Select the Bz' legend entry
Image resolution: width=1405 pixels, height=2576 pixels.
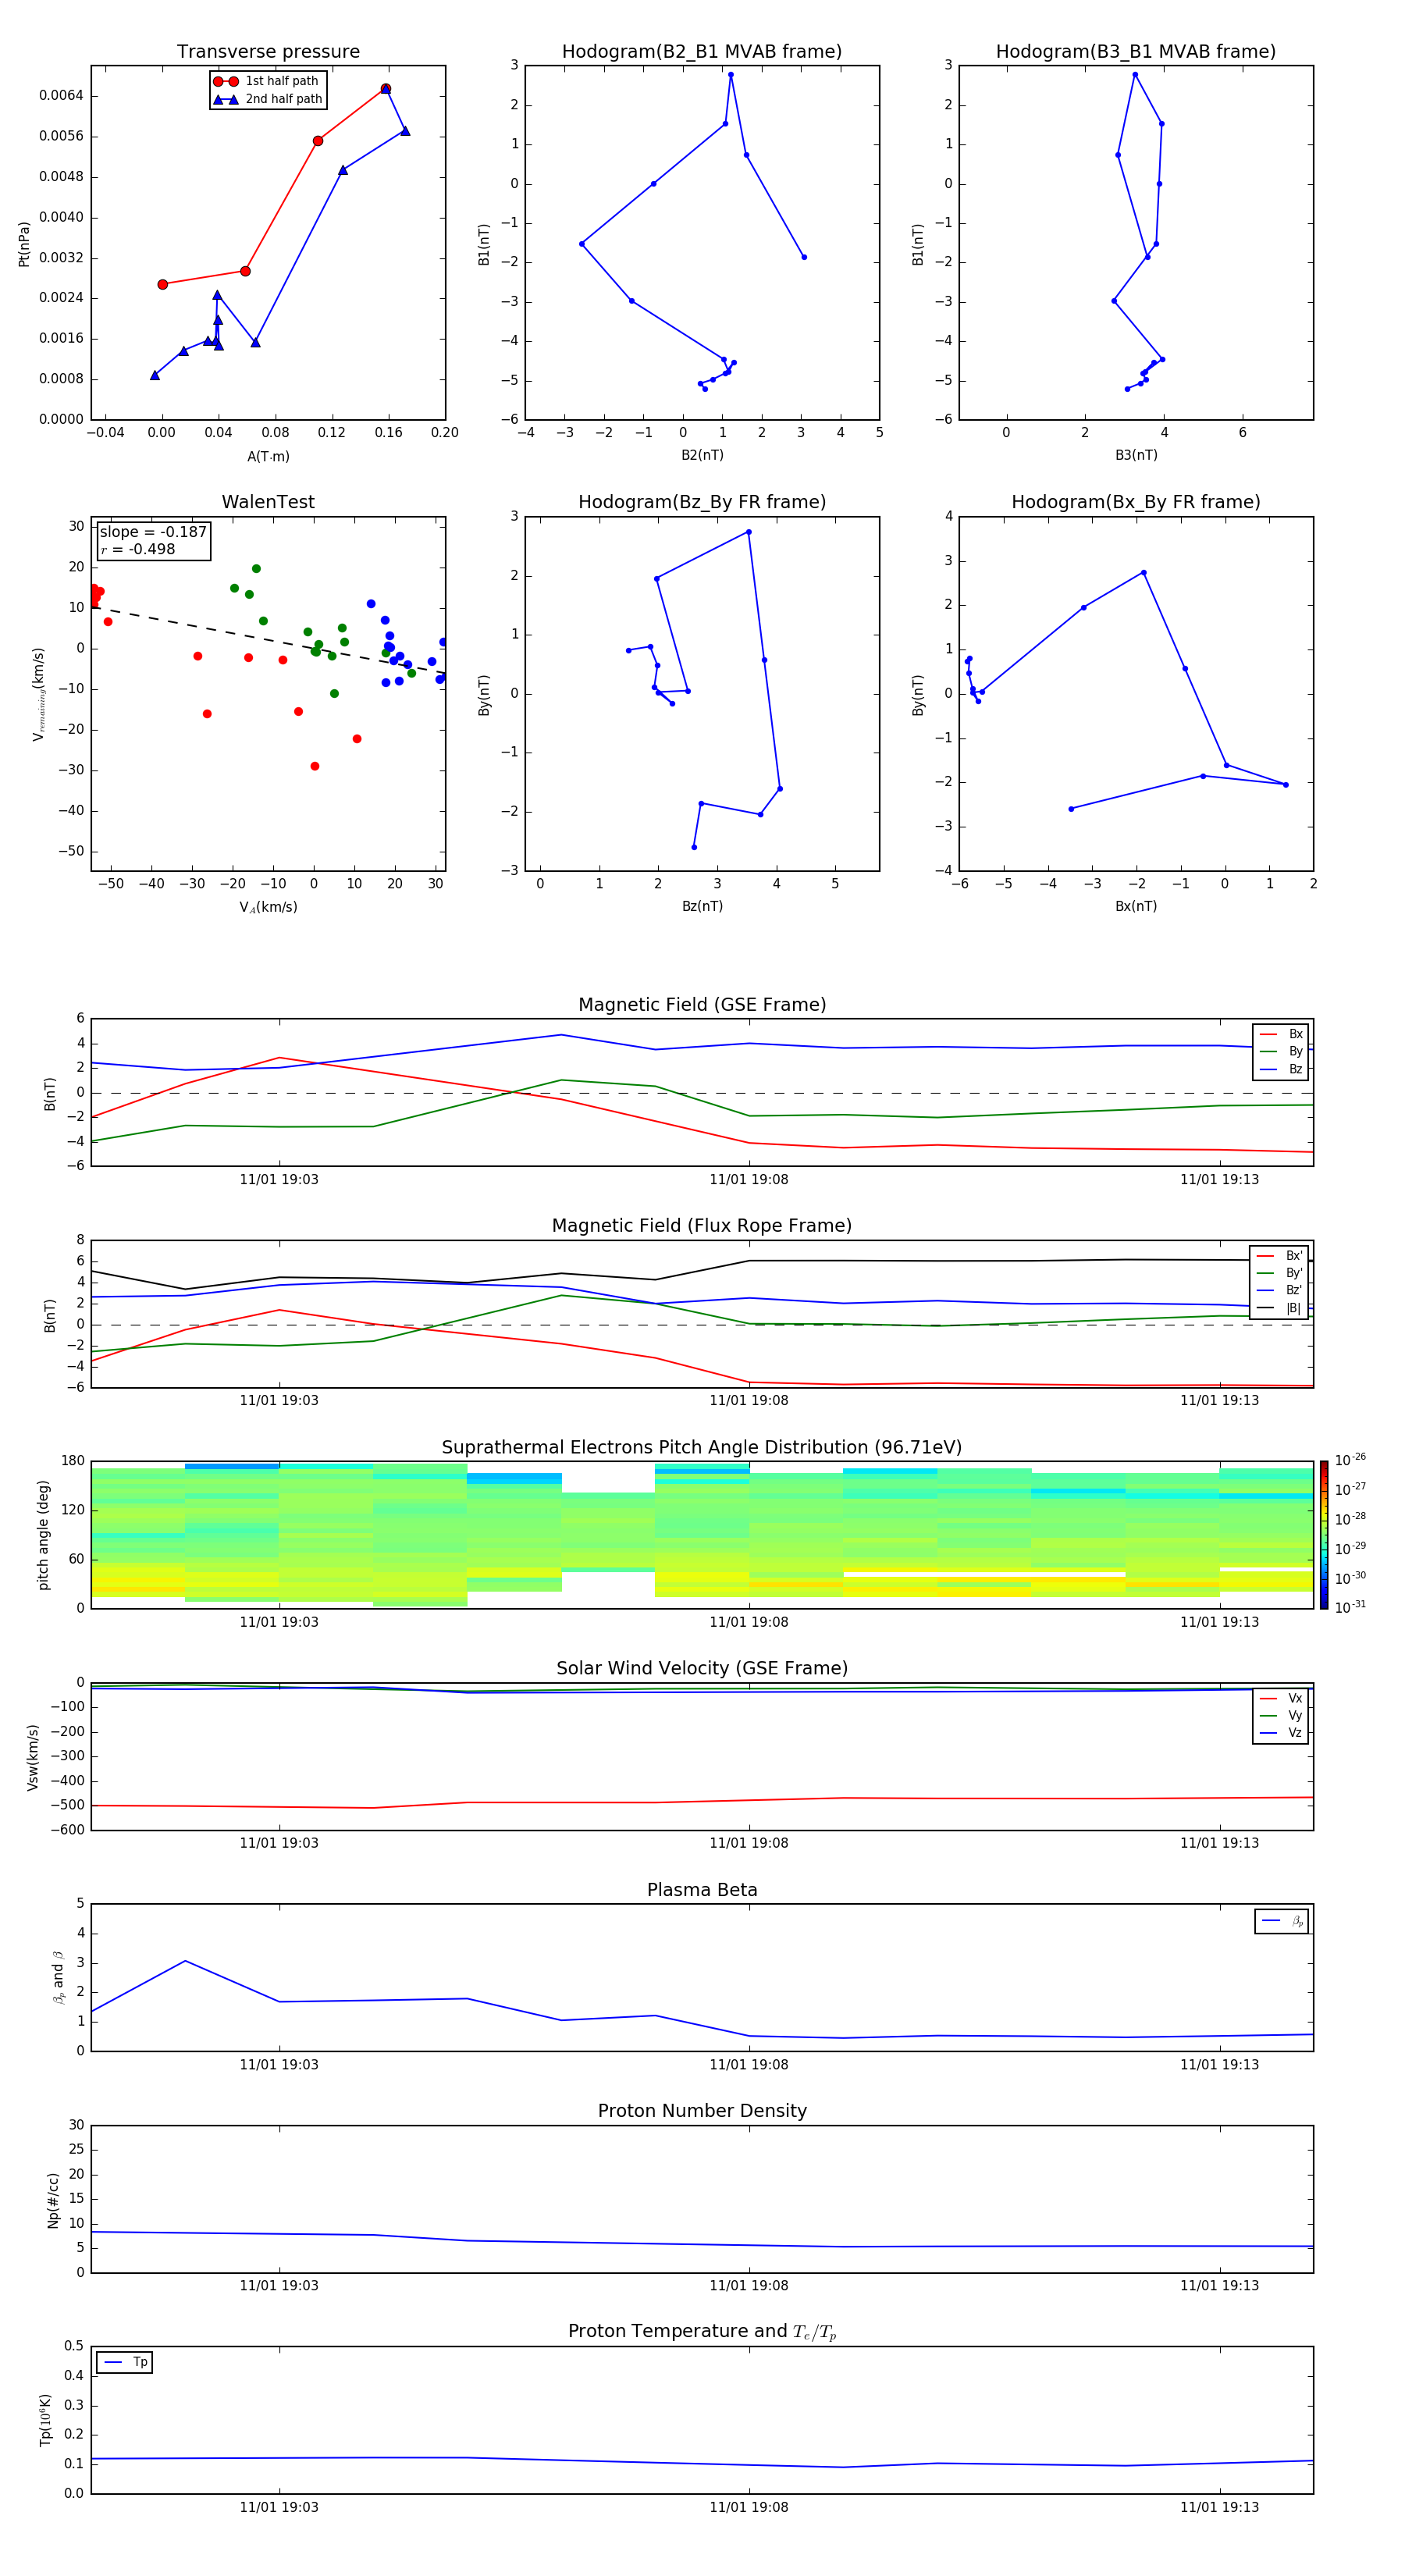[x=1280, y=1290]
